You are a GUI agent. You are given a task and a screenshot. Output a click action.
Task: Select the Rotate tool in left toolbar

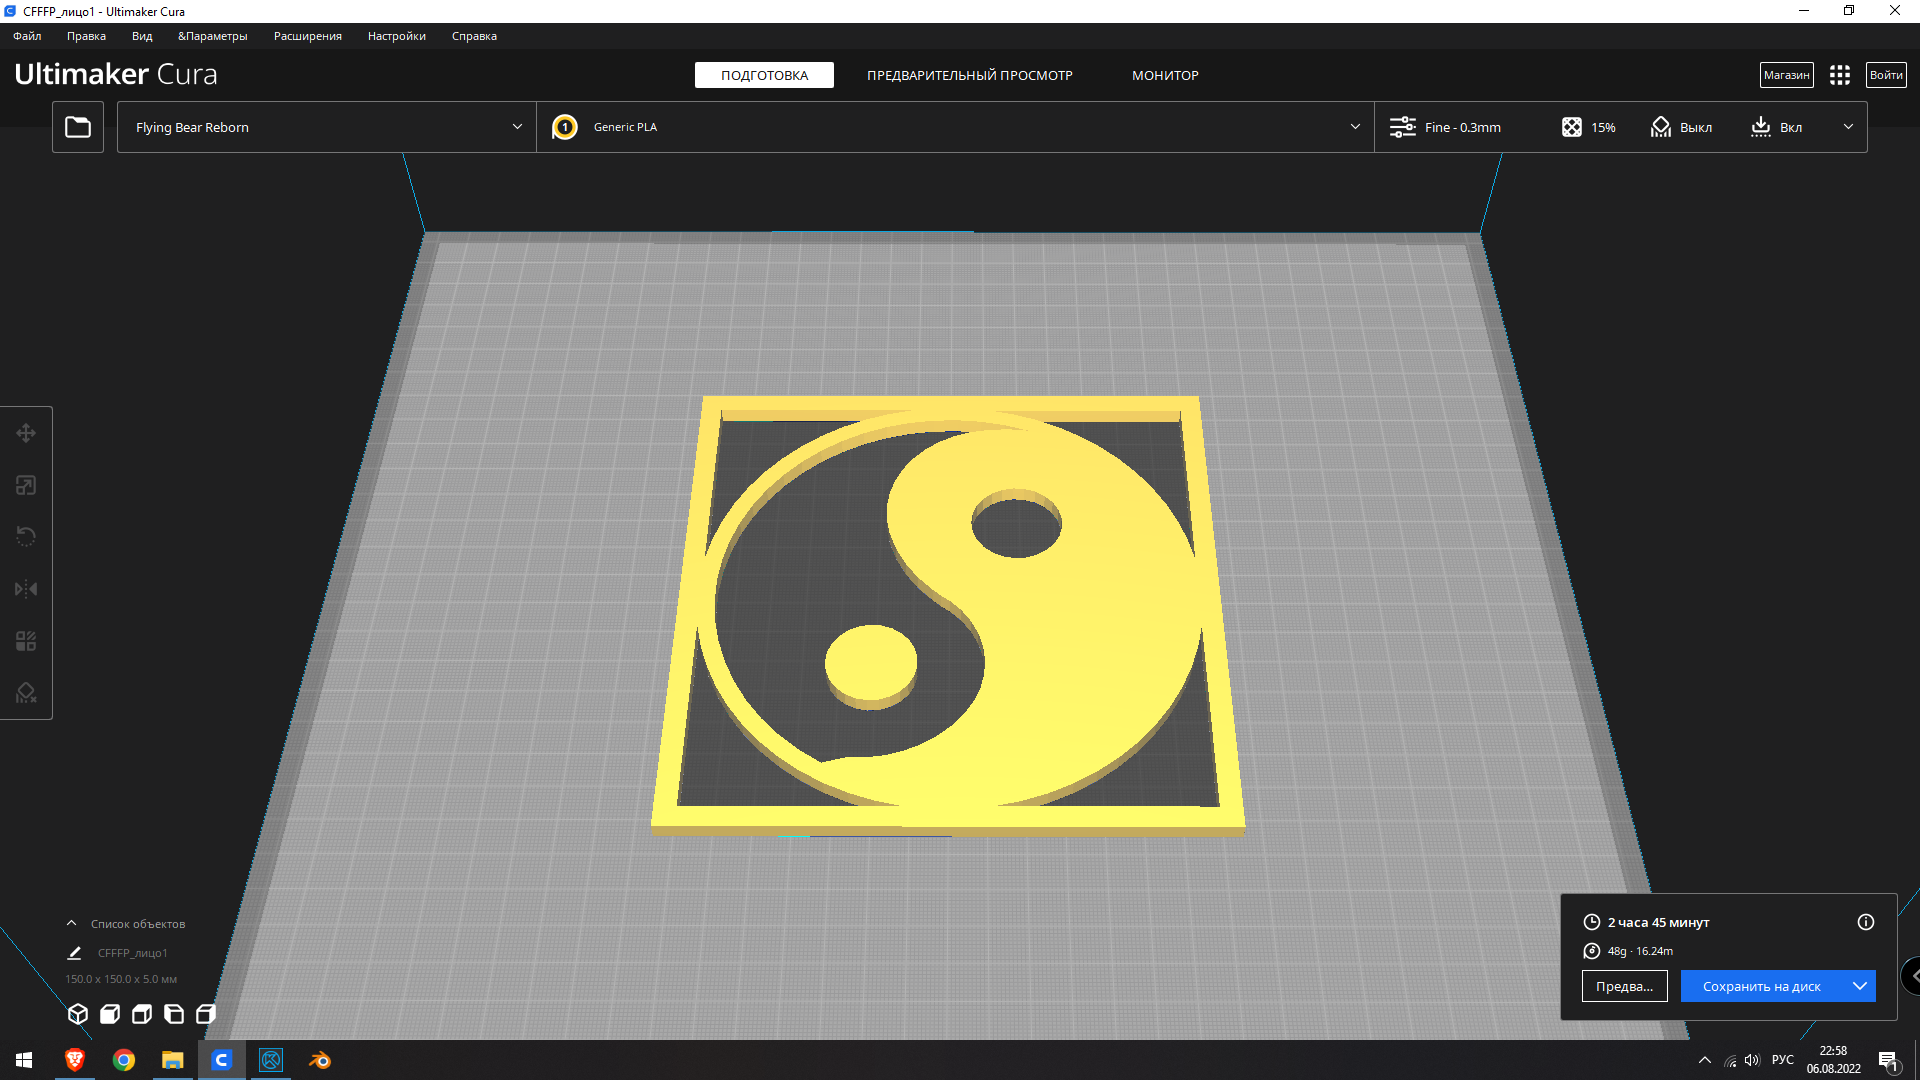(26, 537)
